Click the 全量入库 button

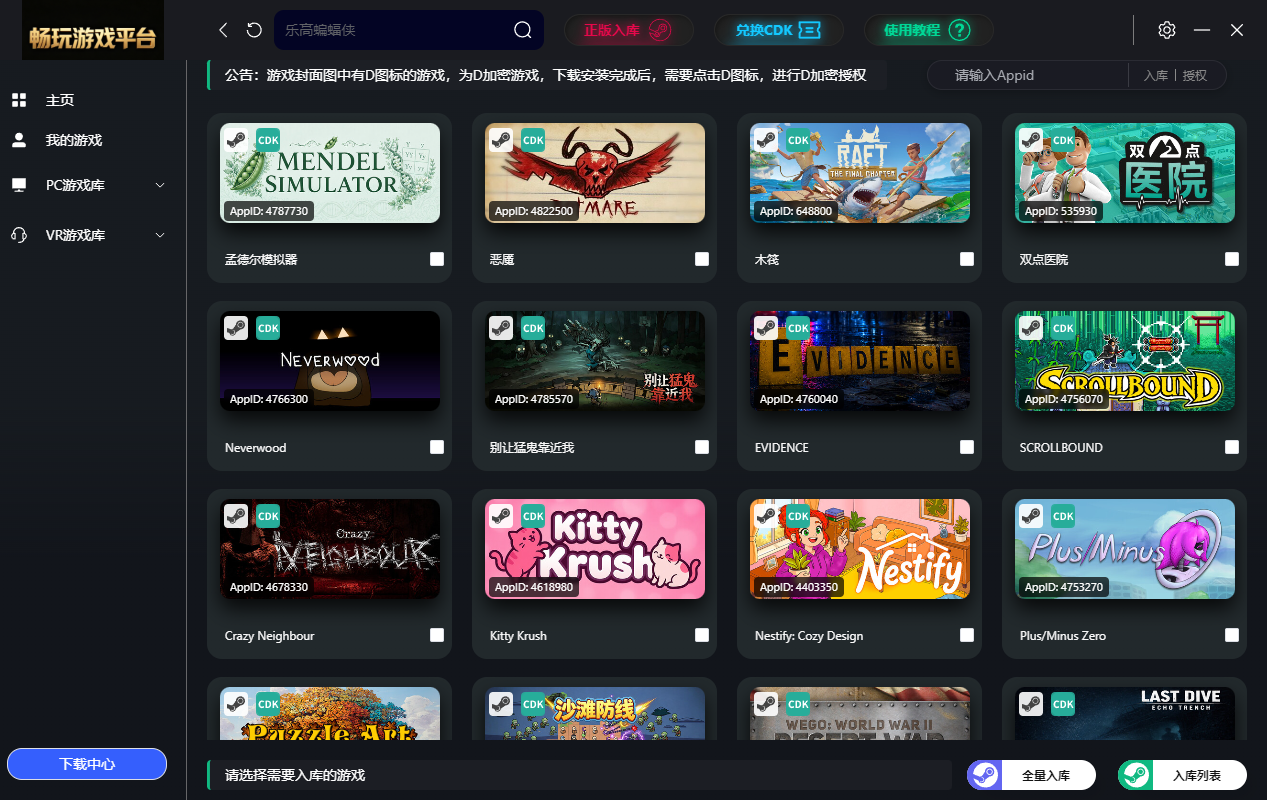tap(1032, 775)
